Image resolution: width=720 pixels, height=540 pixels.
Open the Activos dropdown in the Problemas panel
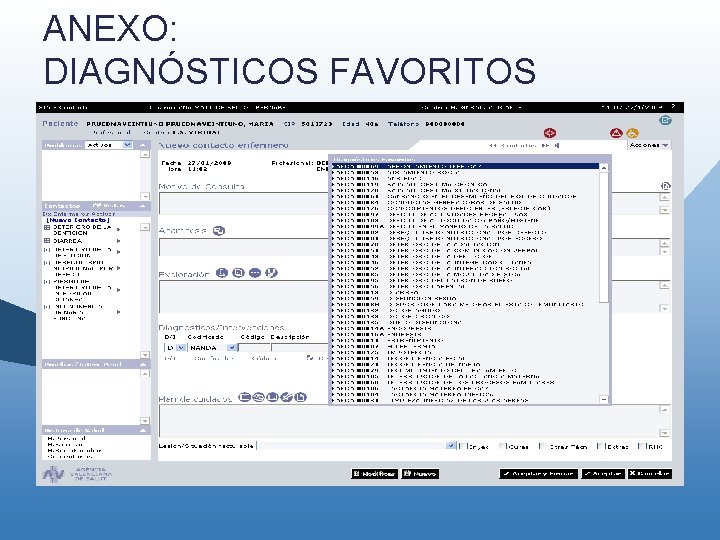128,145
